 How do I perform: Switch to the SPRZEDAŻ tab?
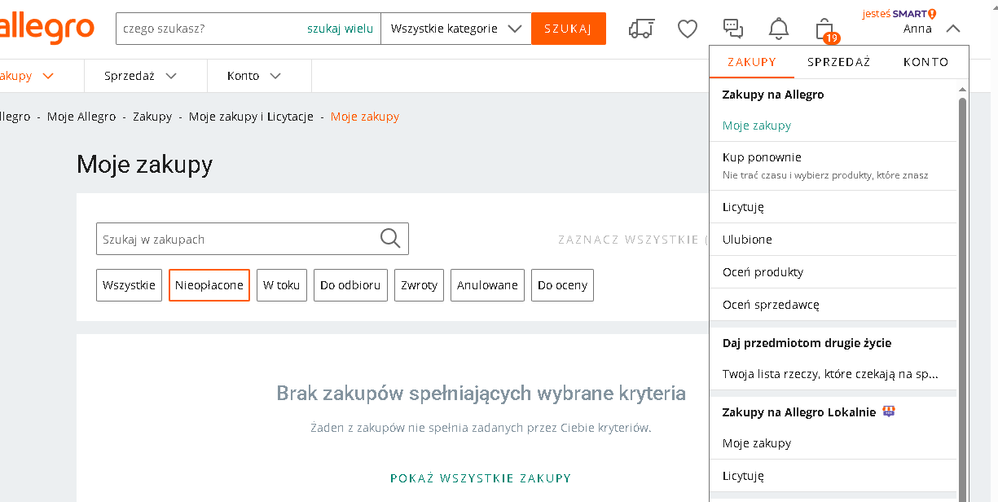click(838, 62)
